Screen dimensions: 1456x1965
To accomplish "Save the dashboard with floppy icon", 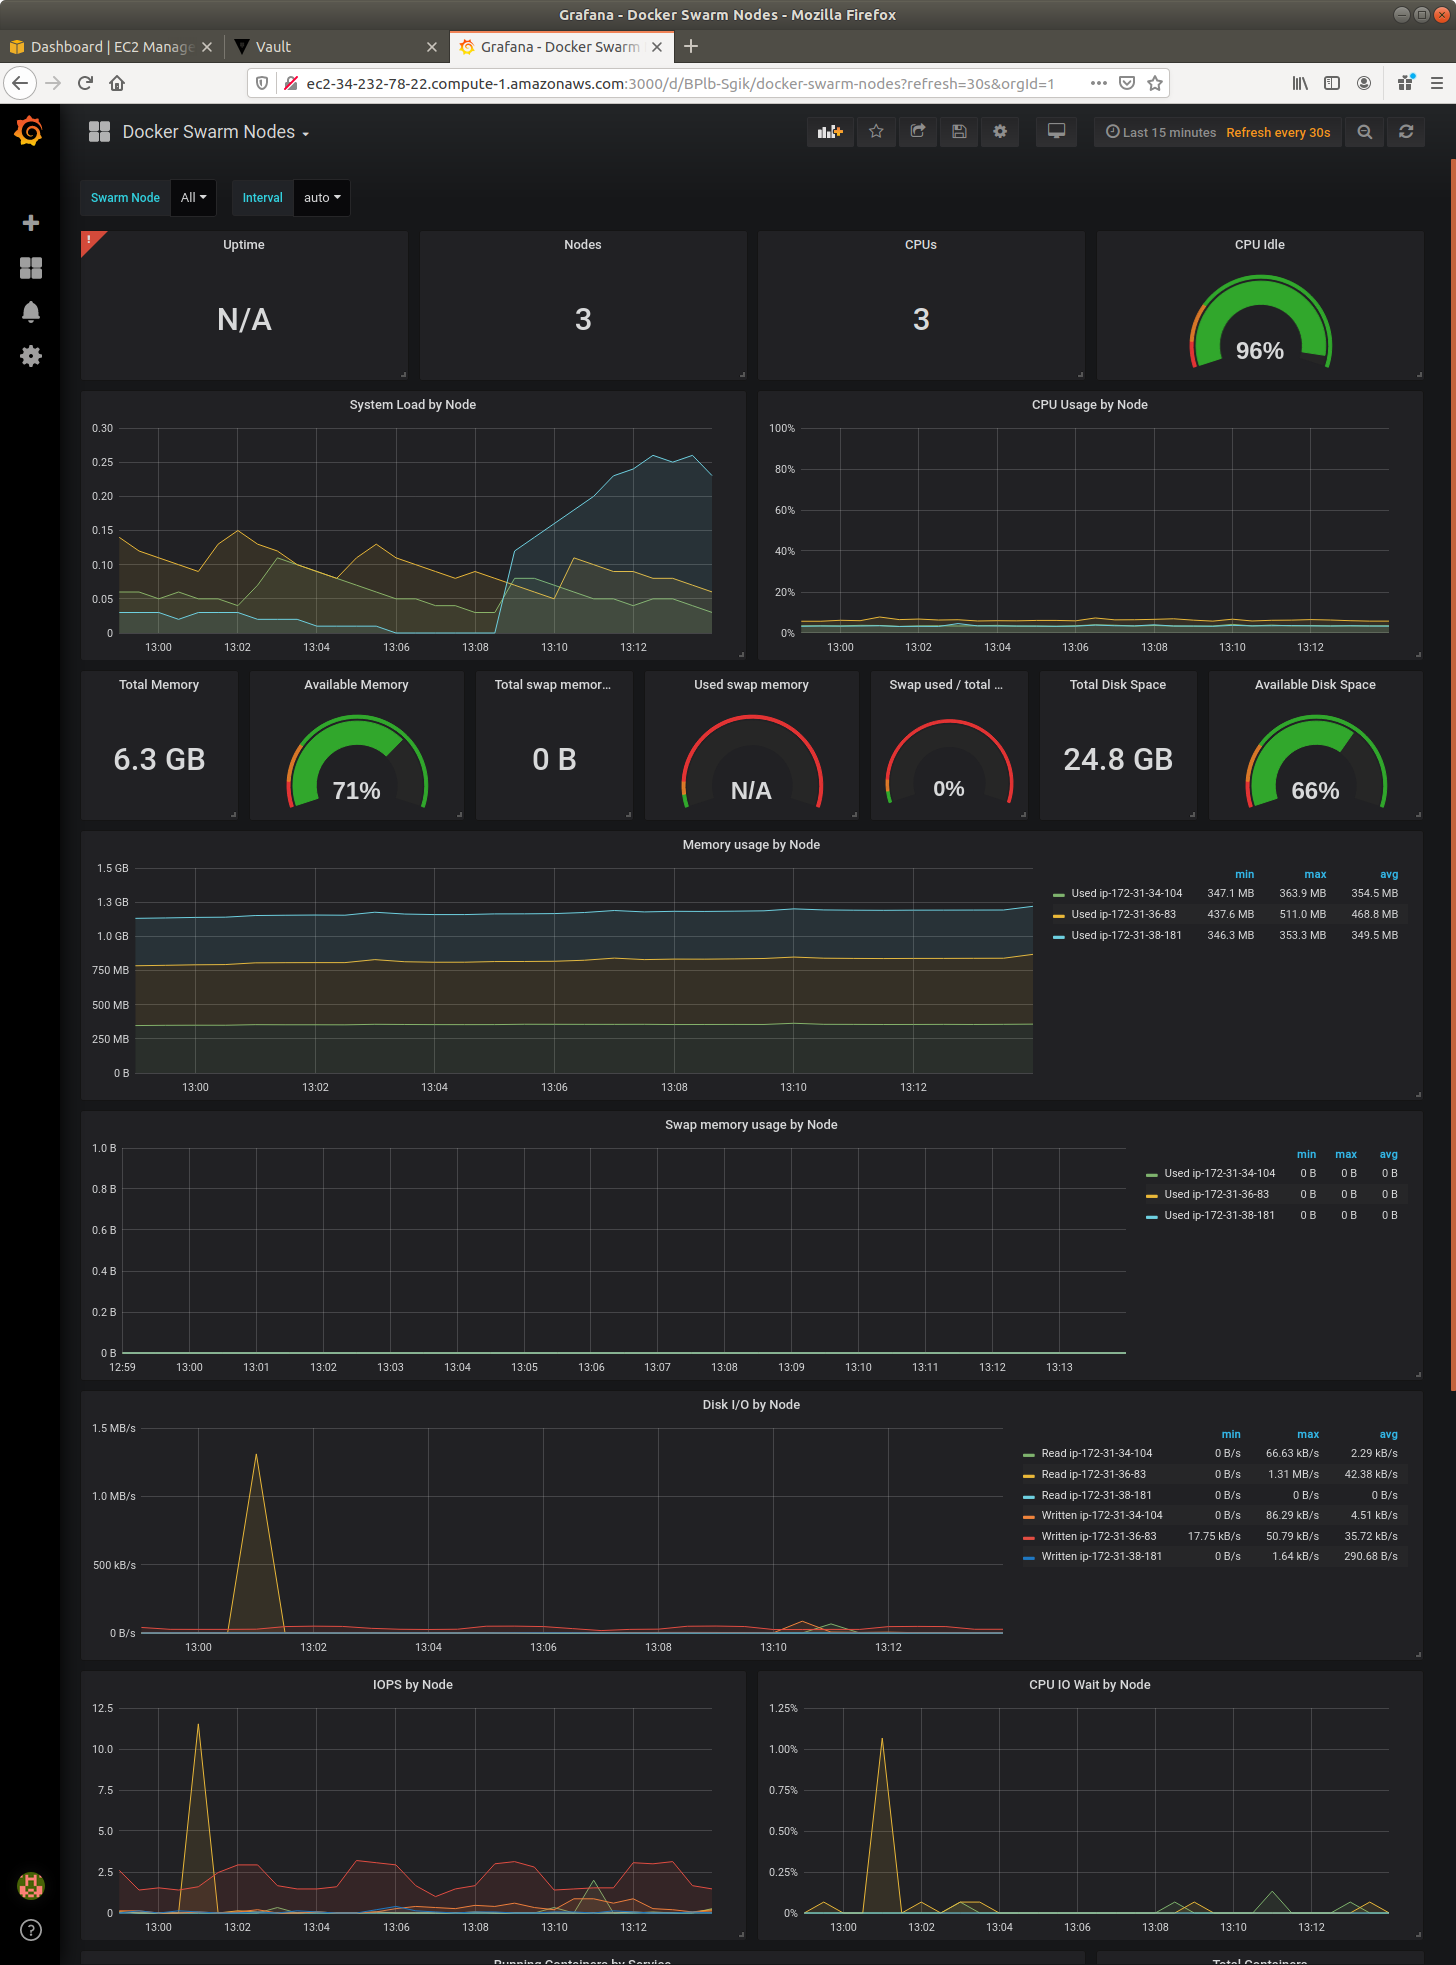I will (959, 132).
